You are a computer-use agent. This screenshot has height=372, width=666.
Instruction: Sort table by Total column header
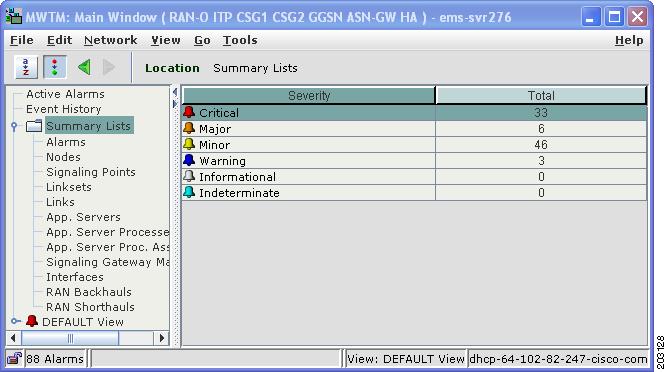point(541,96)
